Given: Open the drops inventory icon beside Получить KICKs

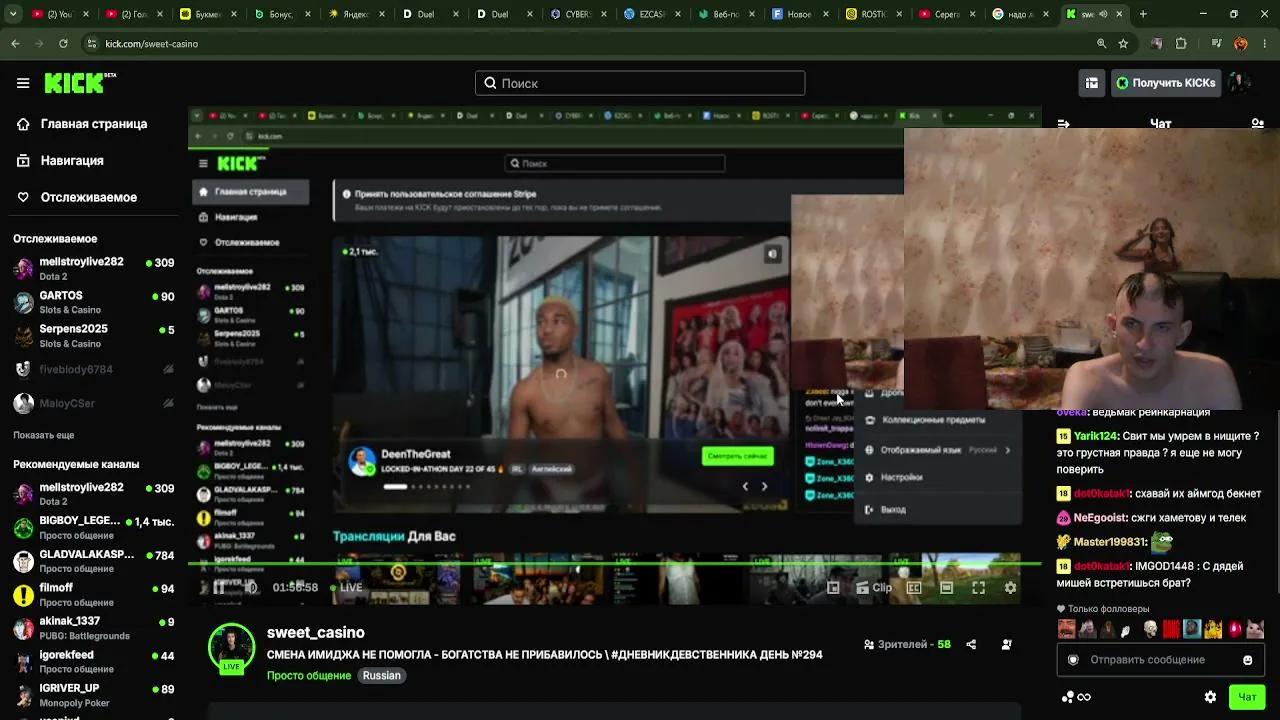Looking at the screenshot, I should pos(1092,83).
